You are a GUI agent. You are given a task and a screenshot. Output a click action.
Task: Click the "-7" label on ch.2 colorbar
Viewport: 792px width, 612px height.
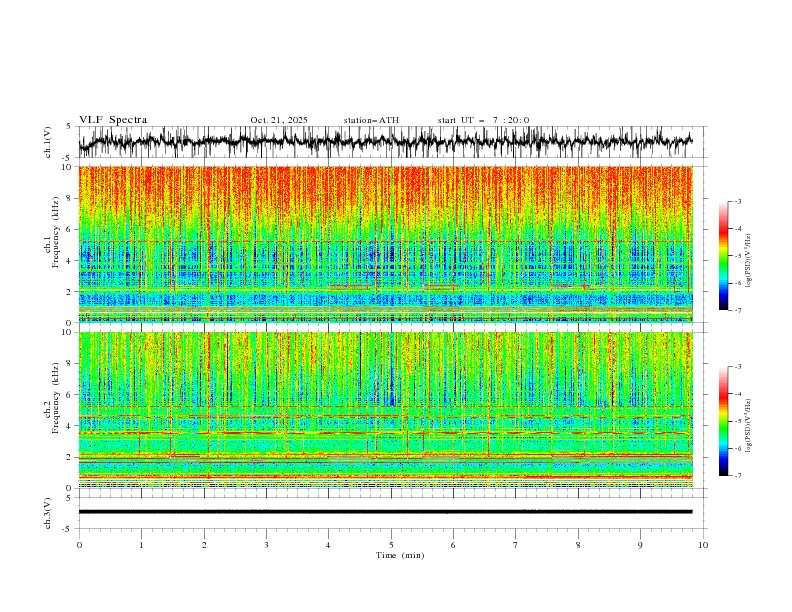click(x=738, y=475)
